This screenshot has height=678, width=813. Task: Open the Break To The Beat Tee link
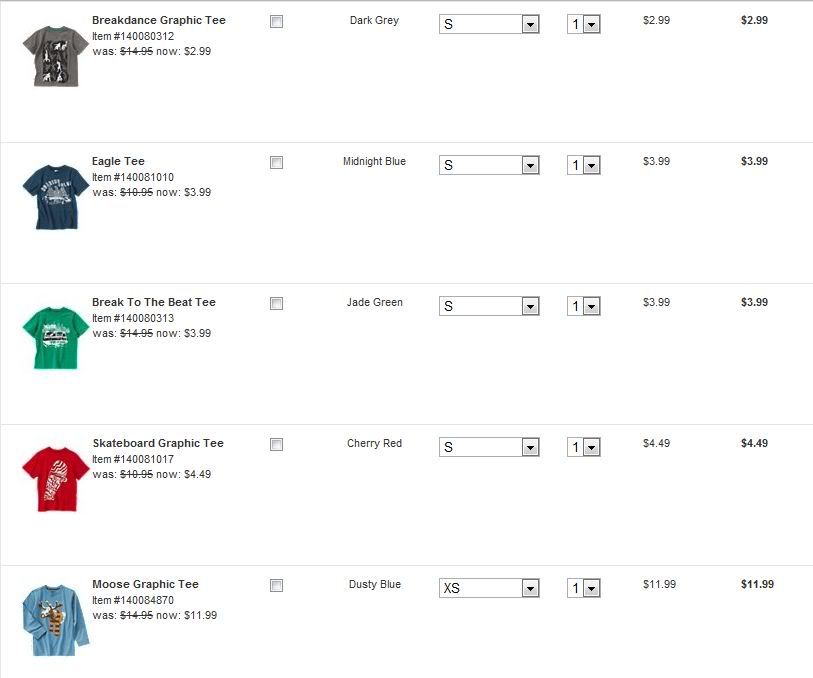click(153, 302)
